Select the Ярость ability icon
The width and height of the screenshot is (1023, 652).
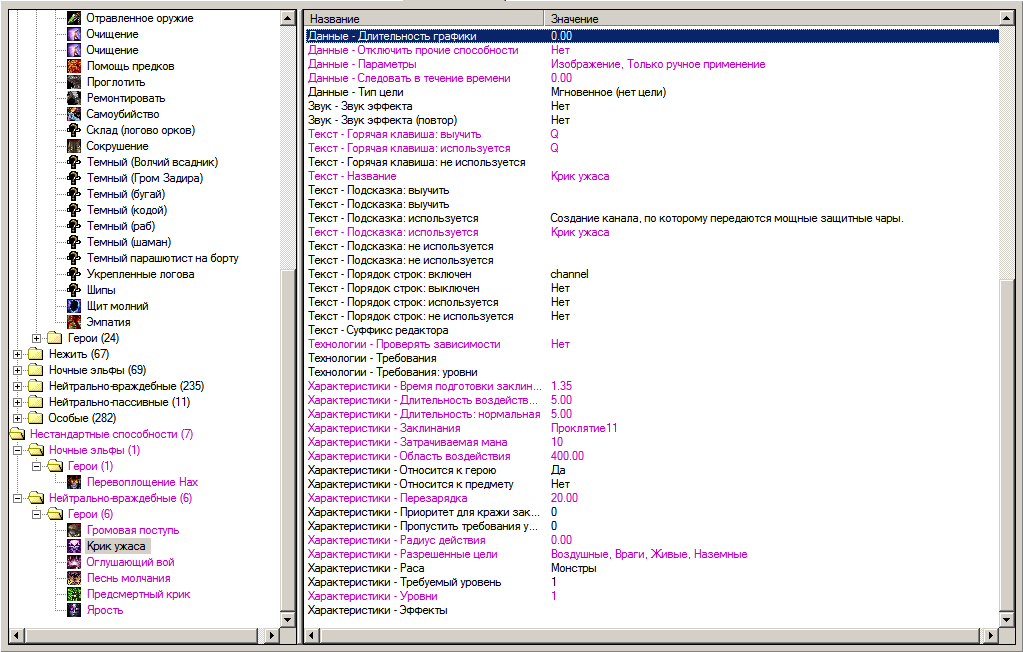pyautogui.click(x=74, y=610)
